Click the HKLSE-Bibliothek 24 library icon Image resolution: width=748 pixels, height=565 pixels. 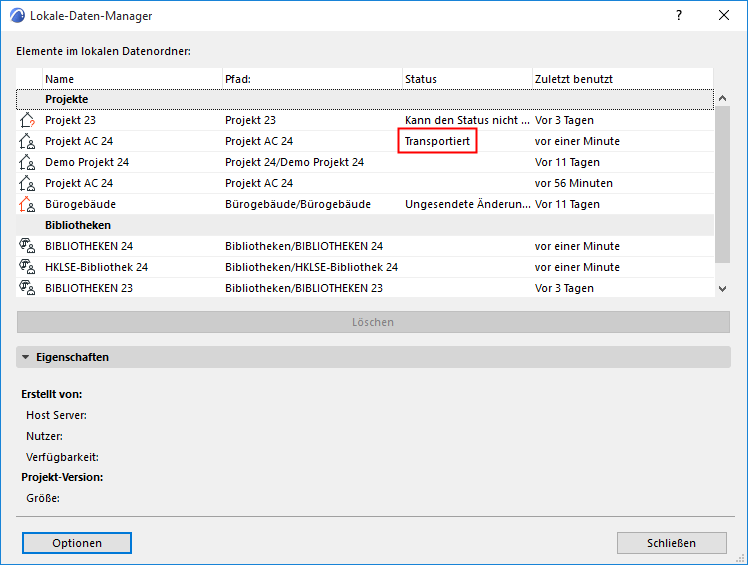coord(27,267)
